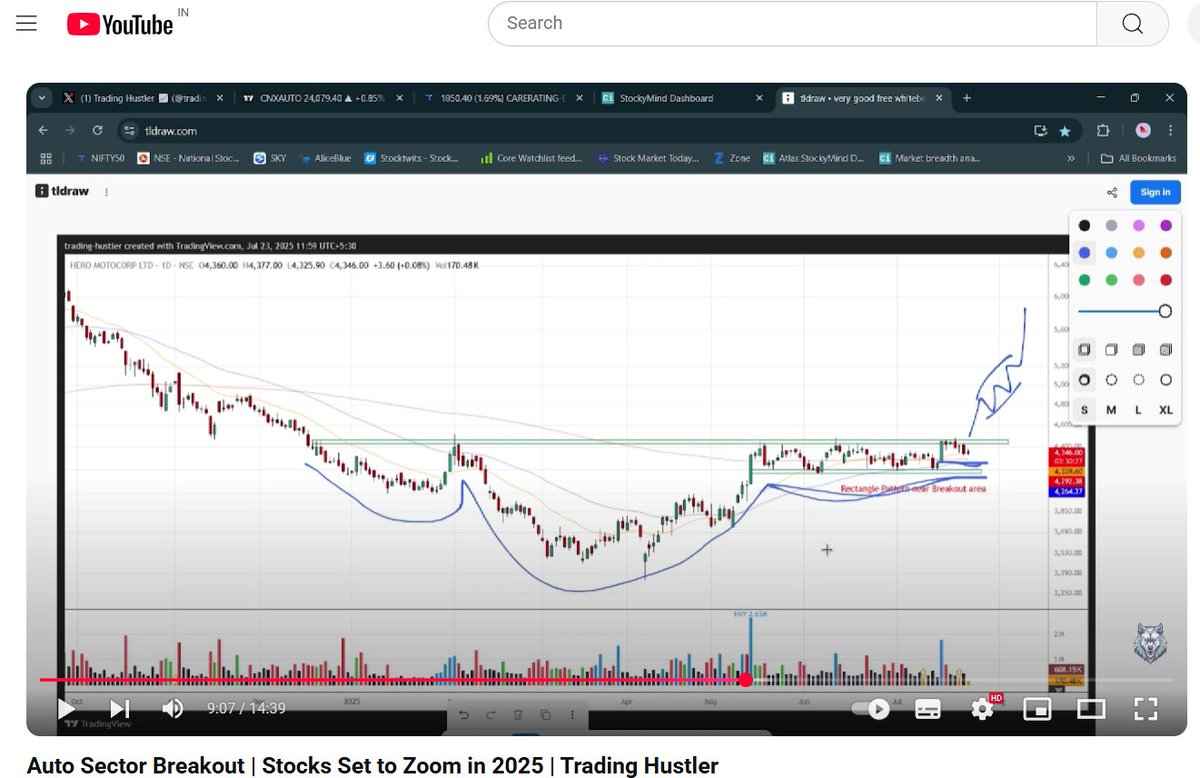1200x778 pixels.
Task: Toggle the autoplay switch
Action: coord(870,709)
